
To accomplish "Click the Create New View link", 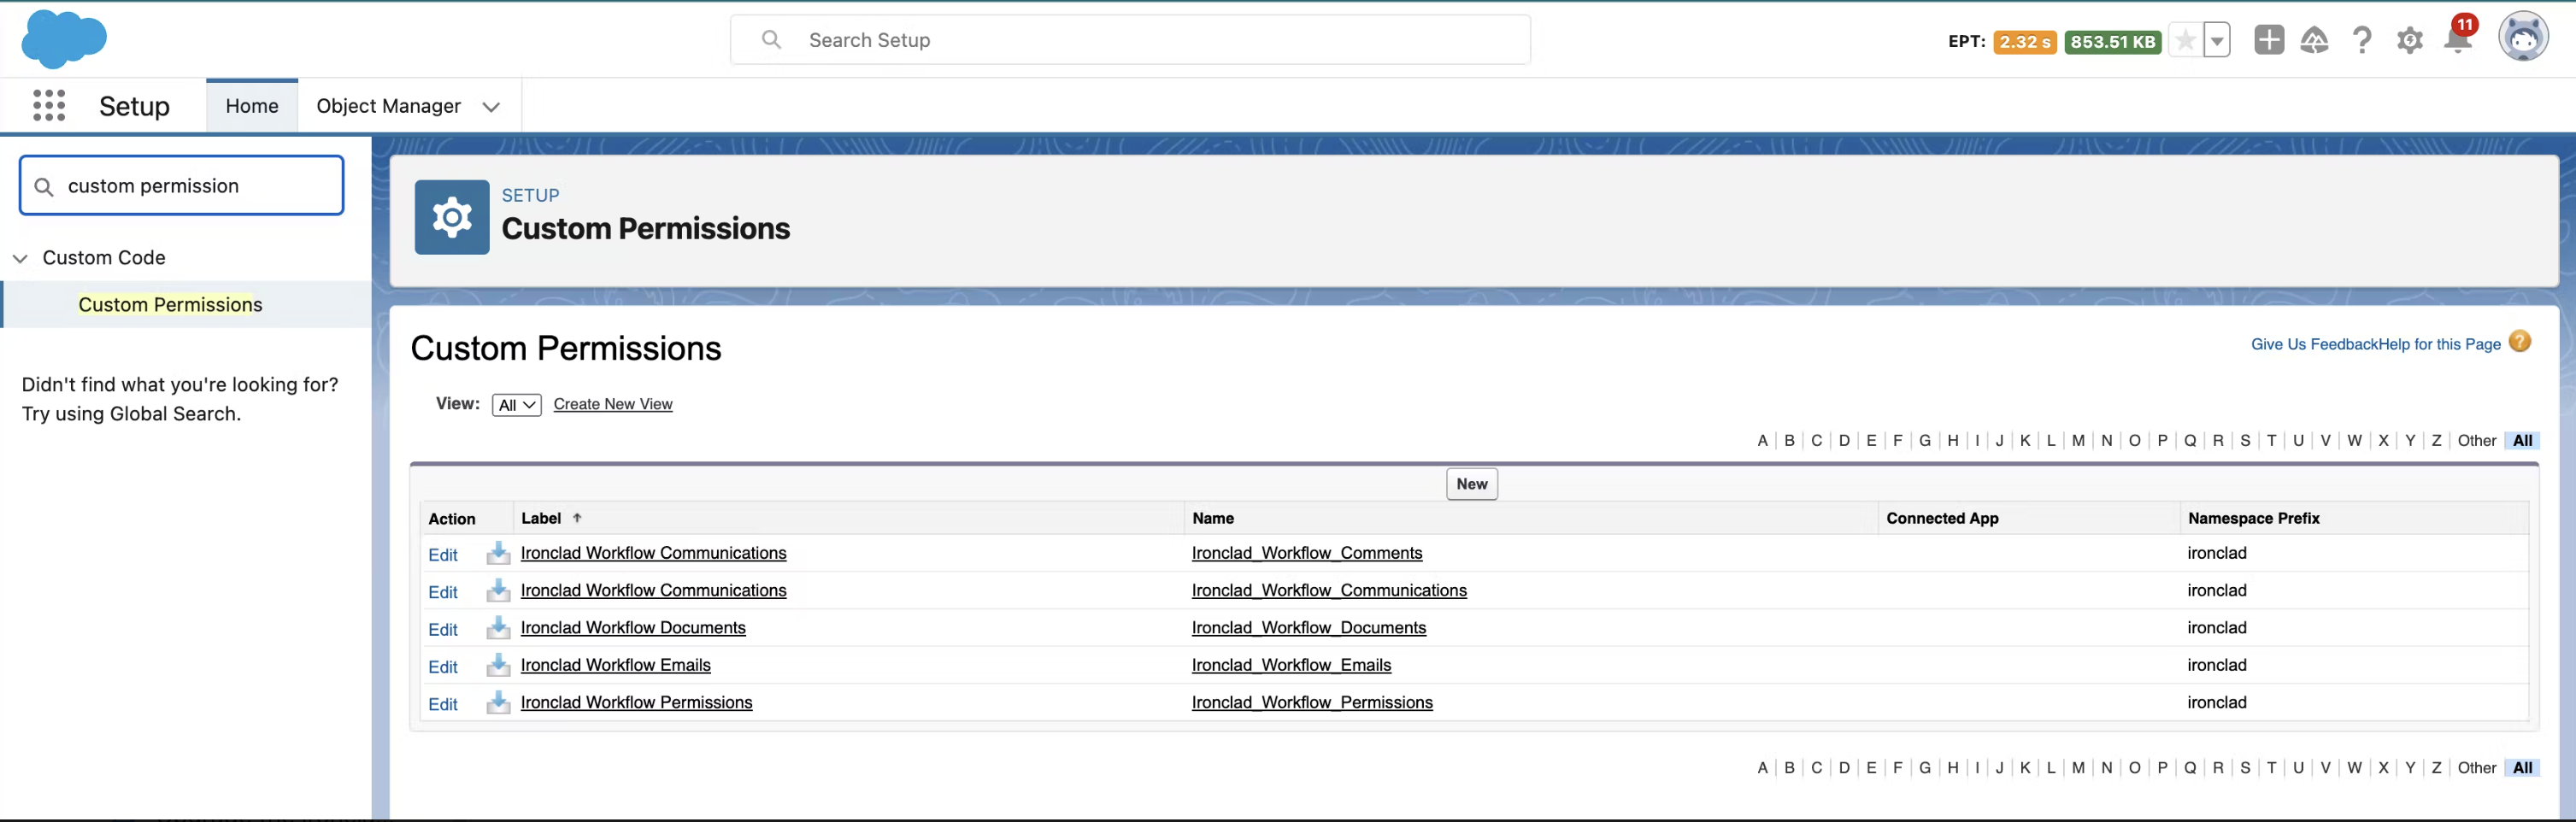I will click(613, 404).
